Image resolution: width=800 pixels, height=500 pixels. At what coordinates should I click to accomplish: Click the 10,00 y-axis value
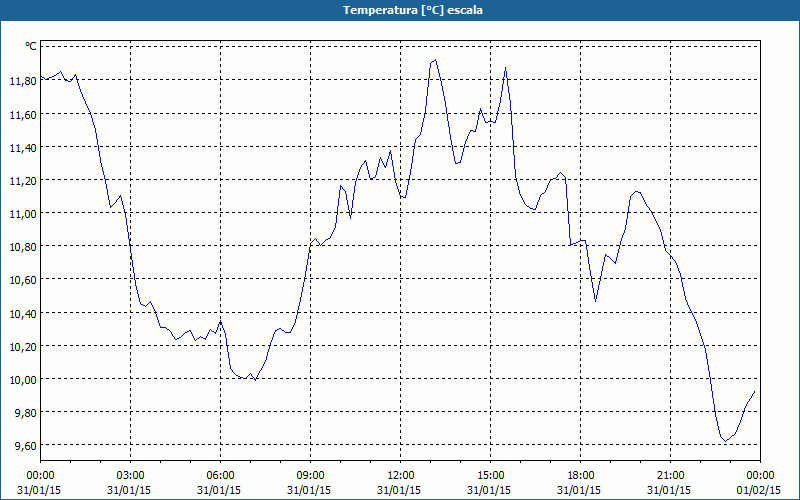click(23, 380)
